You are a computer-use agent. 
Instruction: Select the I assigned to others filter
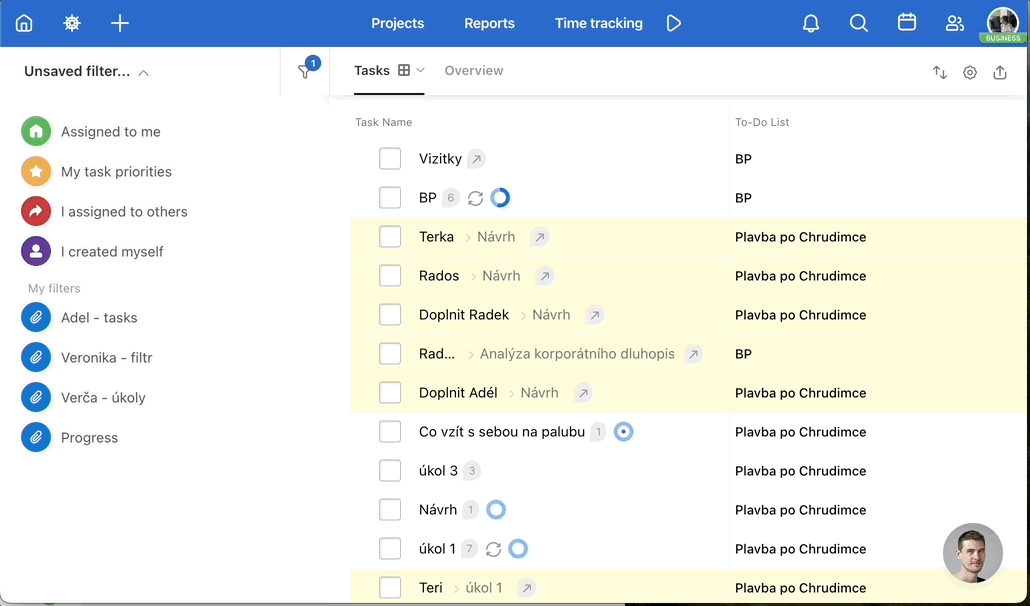coord(124,211)
